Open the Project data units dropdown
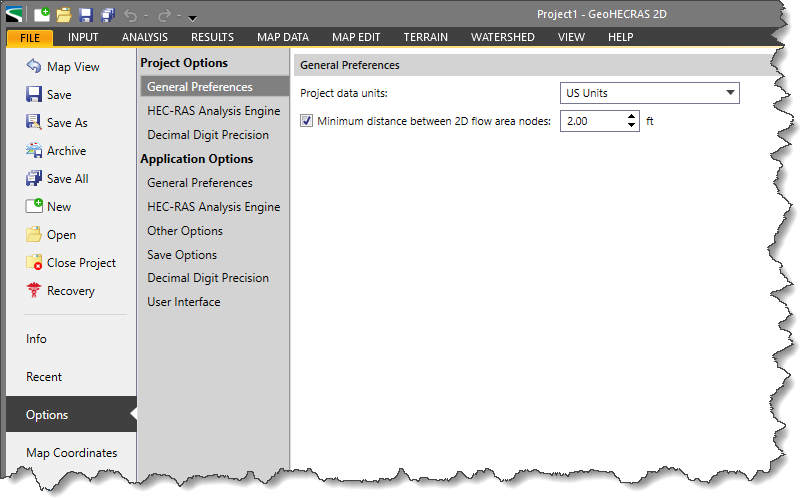Viewport: 805px width, 499px height. [730, 94]
